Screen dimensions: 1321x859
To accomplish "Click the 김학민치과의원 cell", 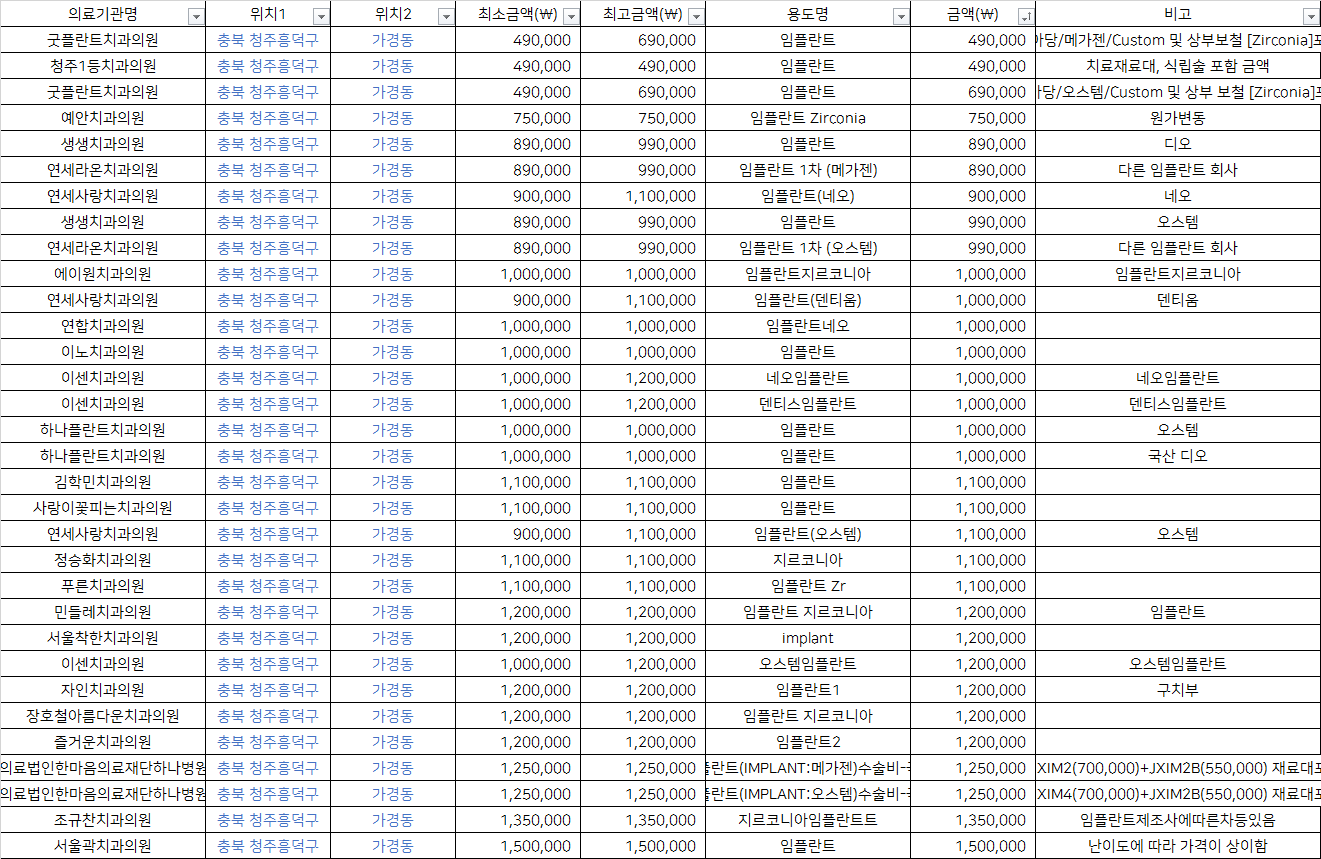I will pyautogui.click(x=103, y=482).
